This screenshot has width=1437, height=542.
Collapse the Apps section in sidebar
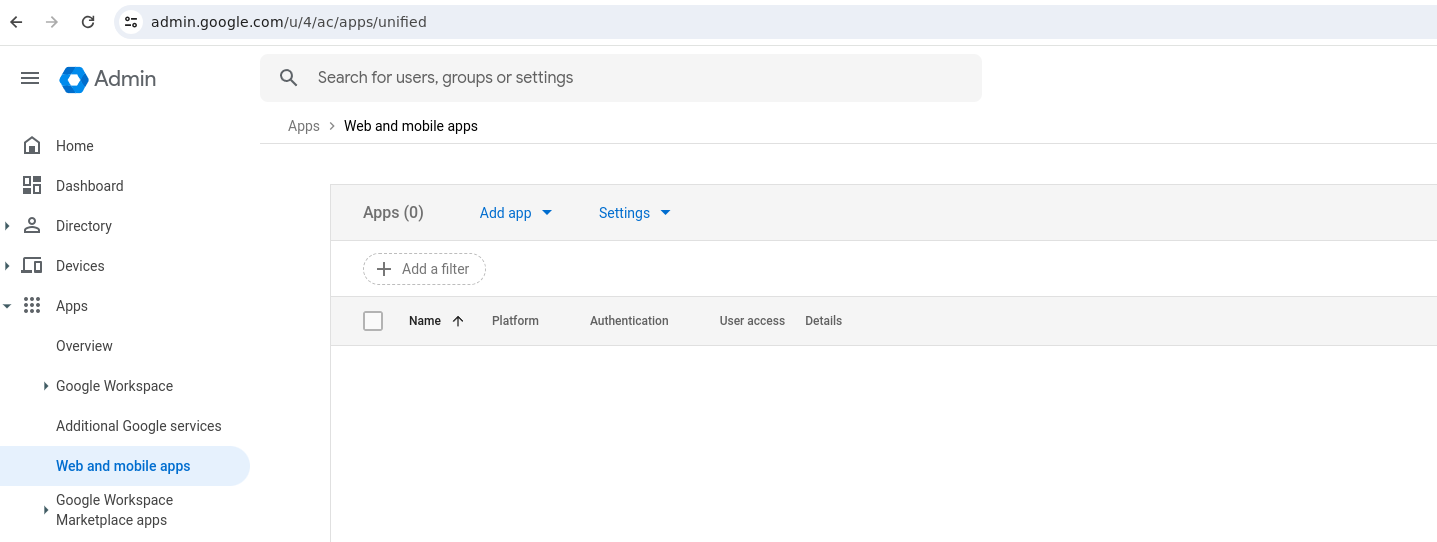(8, 306)
